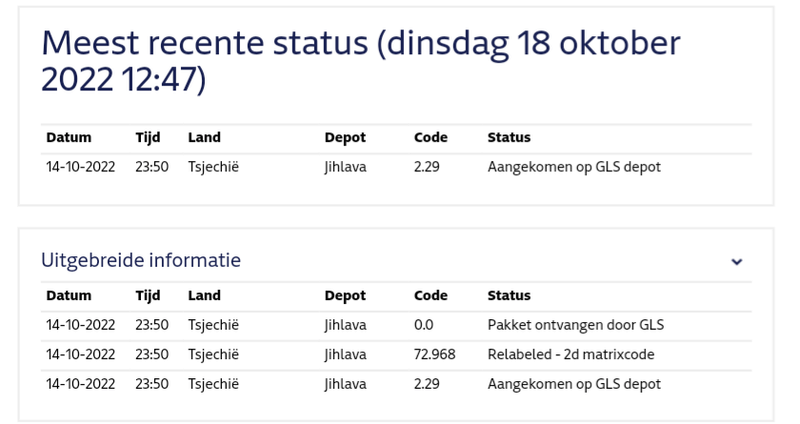The width and height of the screenshot is (800, 424).
Task: Click Code header in Uitgebreide informatie table
Action: [430, 296]
